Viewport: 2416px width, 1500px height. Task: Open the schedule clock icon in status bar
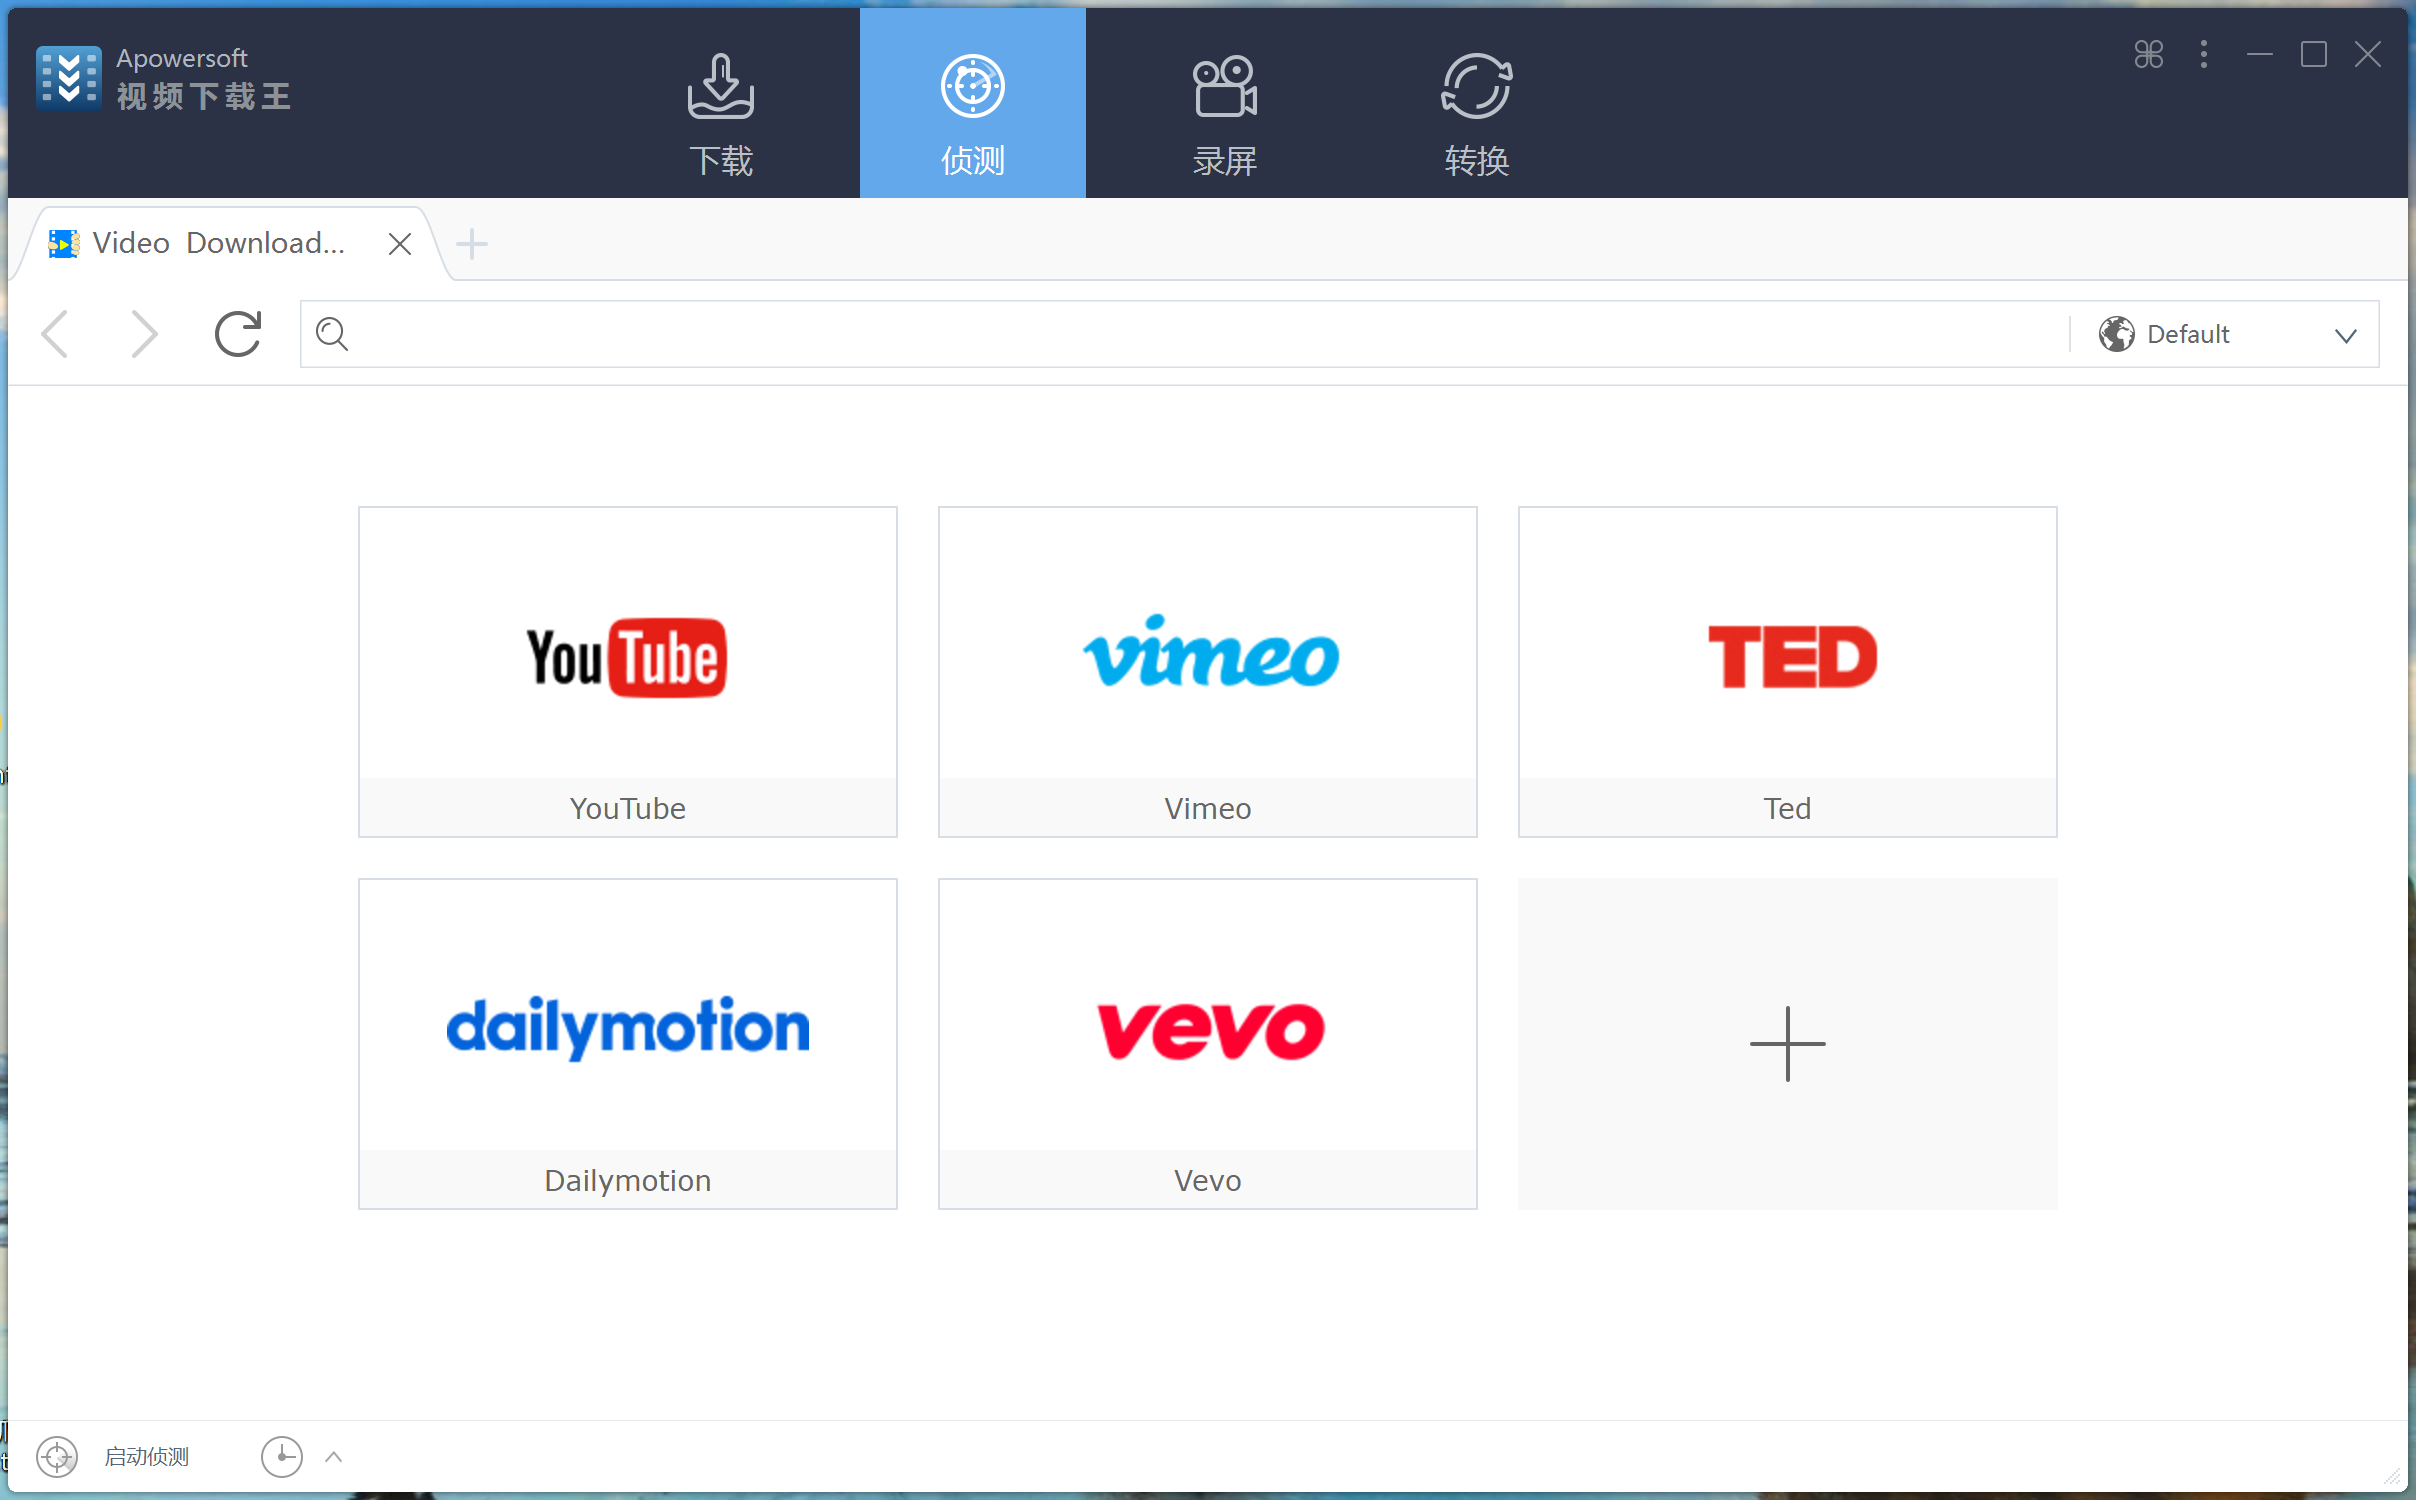tap(282, 1457)
